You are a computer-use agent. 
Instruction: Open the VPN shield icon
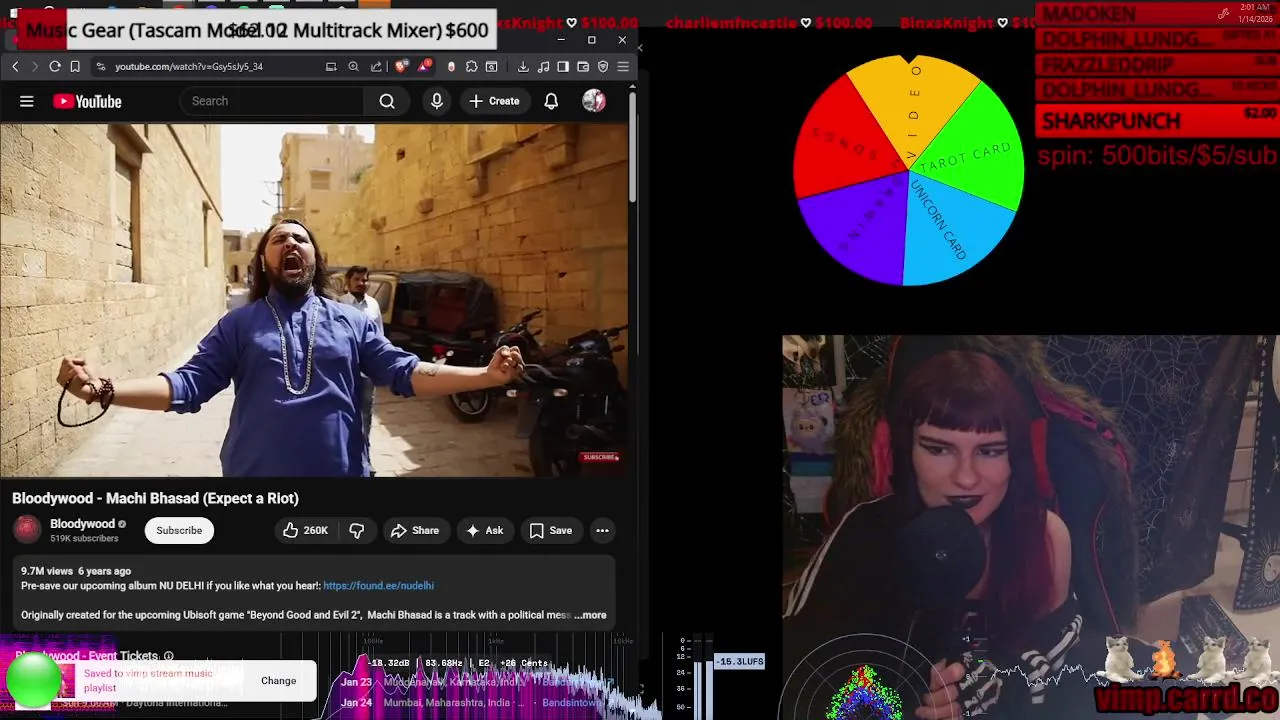coord(603,66)
